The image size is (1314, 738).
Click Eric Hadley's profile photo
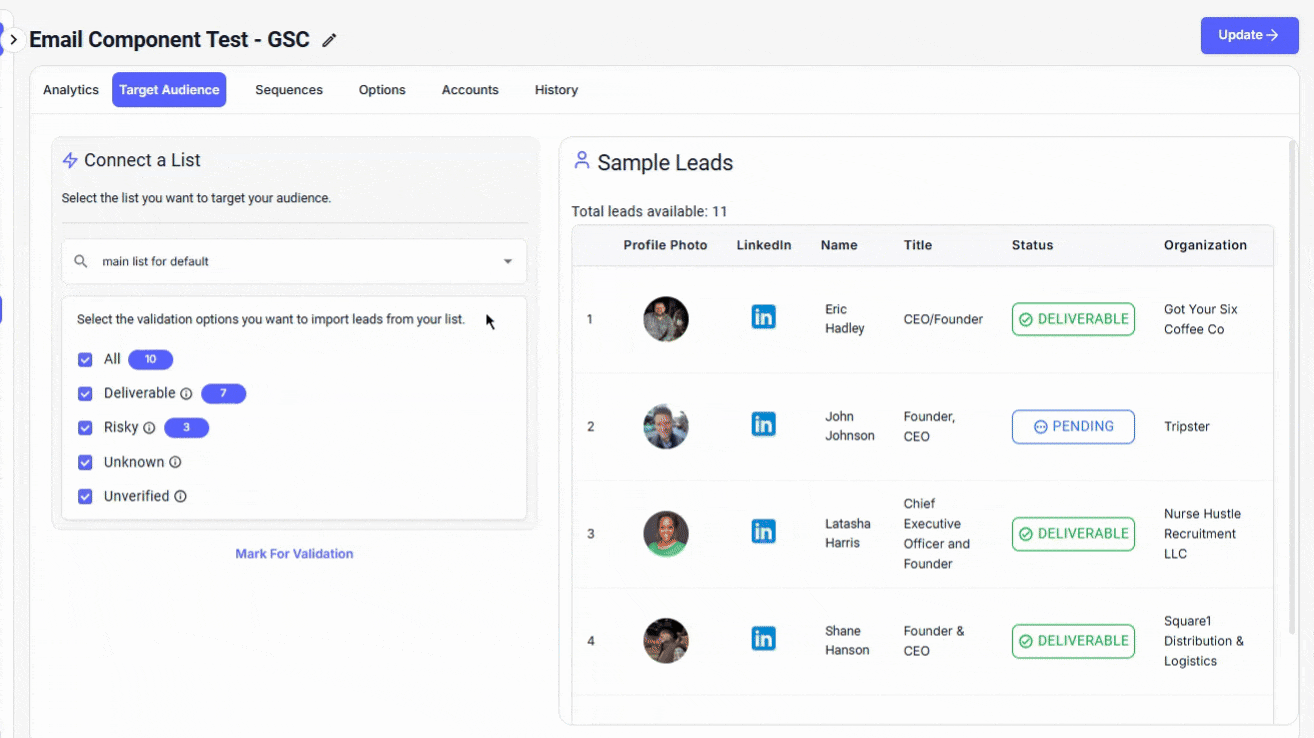coord(666,319)
